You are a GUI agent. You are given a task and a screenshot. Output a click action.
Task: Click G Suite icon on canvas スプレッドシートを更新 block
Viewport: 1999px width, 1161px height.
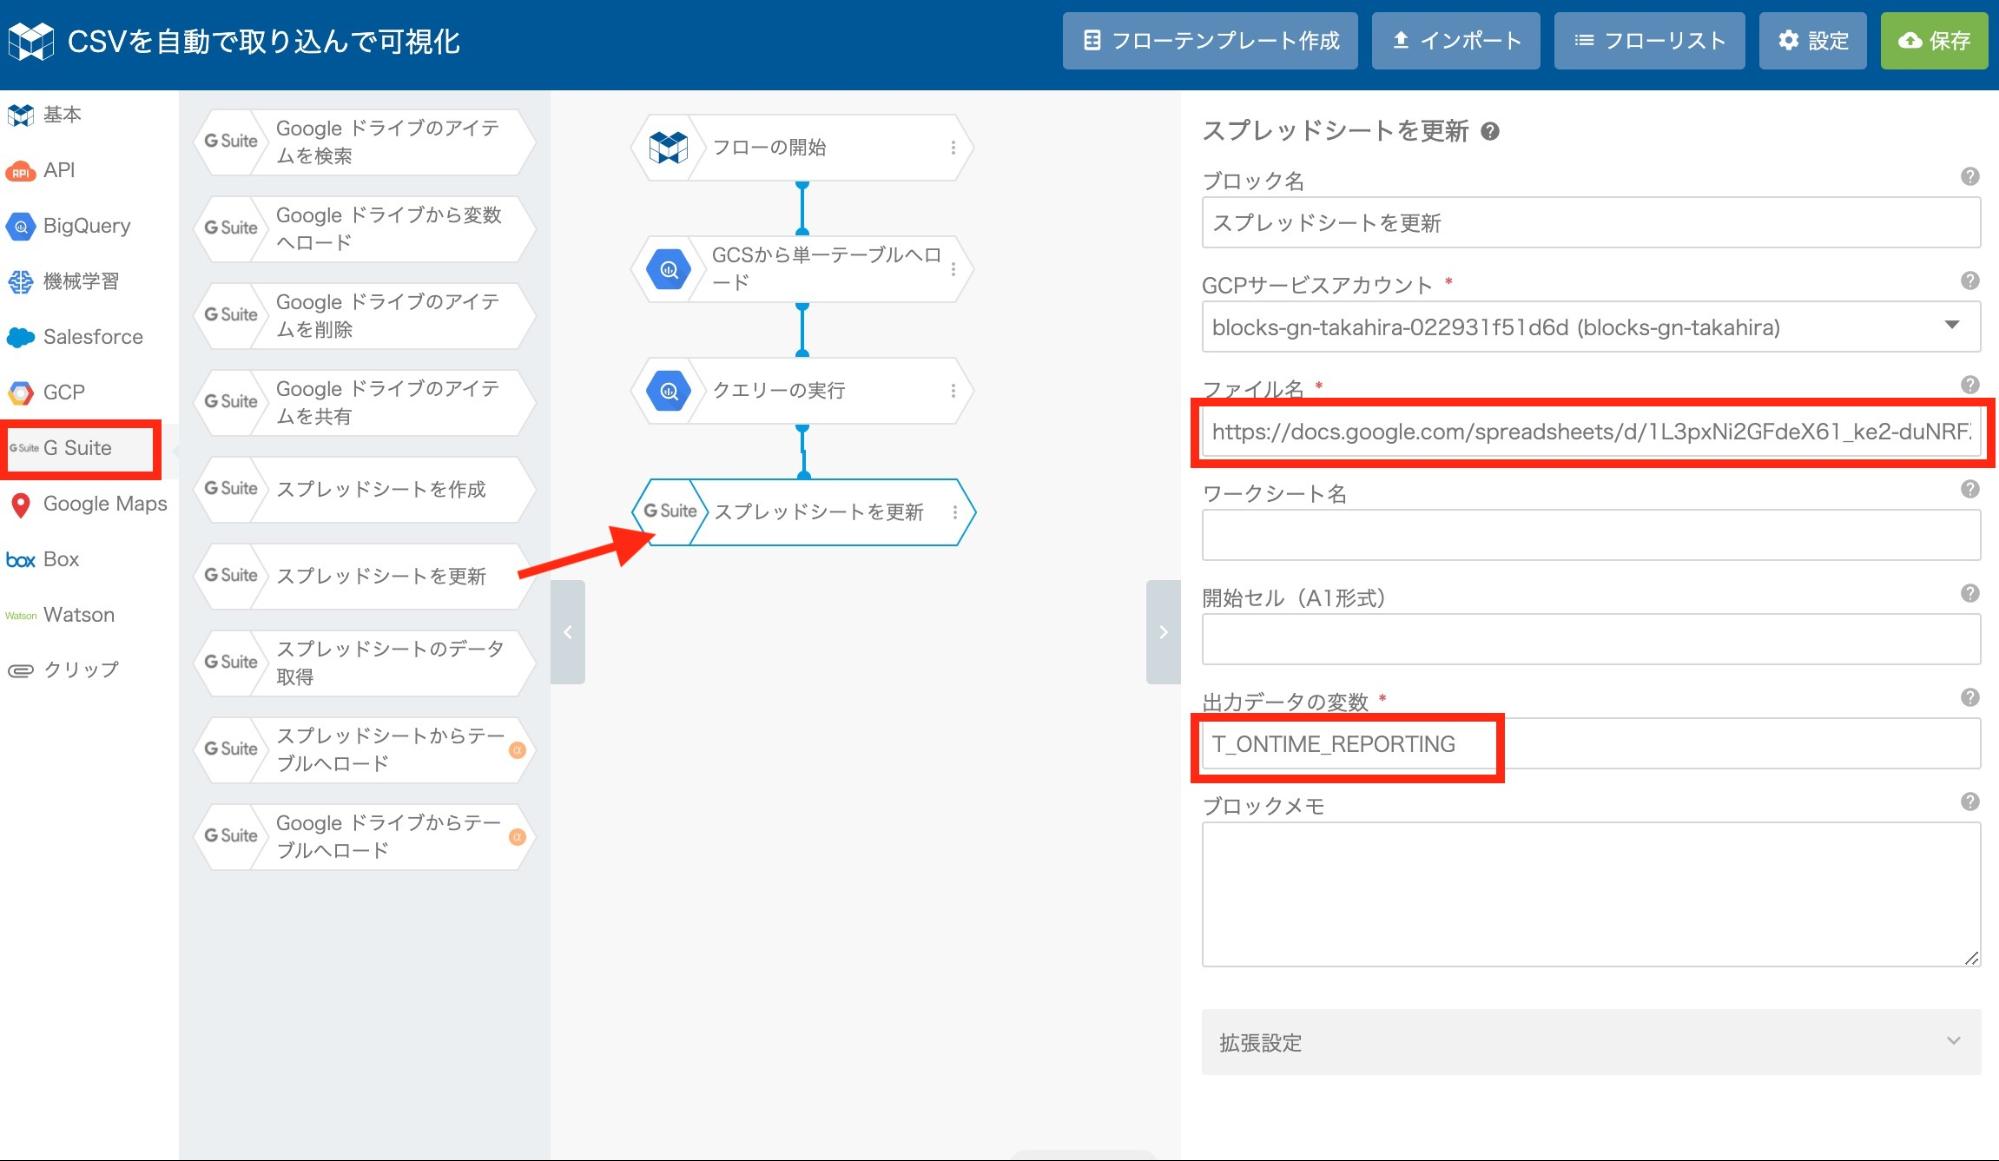pyautogui.click(x=669, y=511)
